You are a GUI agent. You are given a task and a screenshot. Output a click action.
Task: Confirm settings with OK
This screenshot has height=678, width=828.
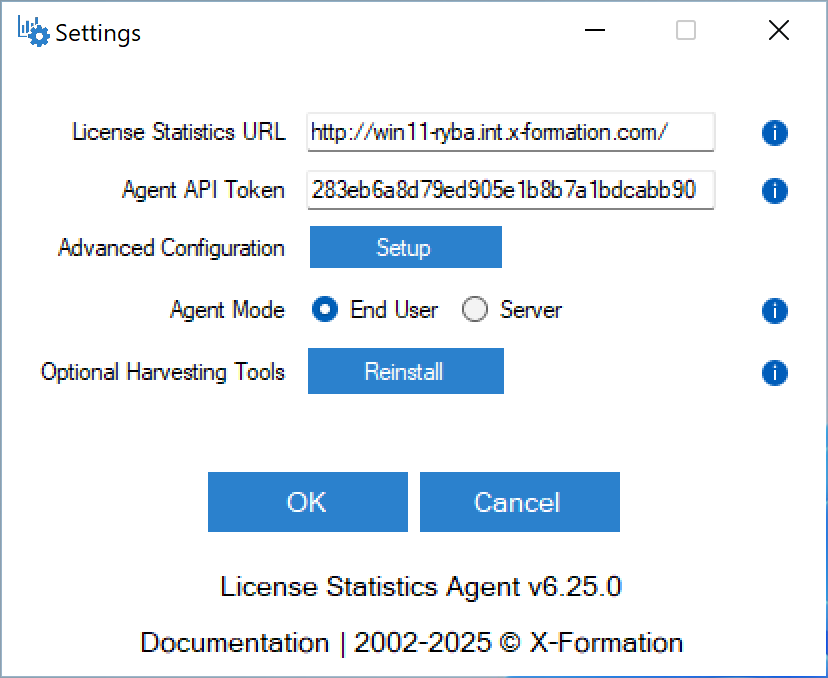[308, 502]
